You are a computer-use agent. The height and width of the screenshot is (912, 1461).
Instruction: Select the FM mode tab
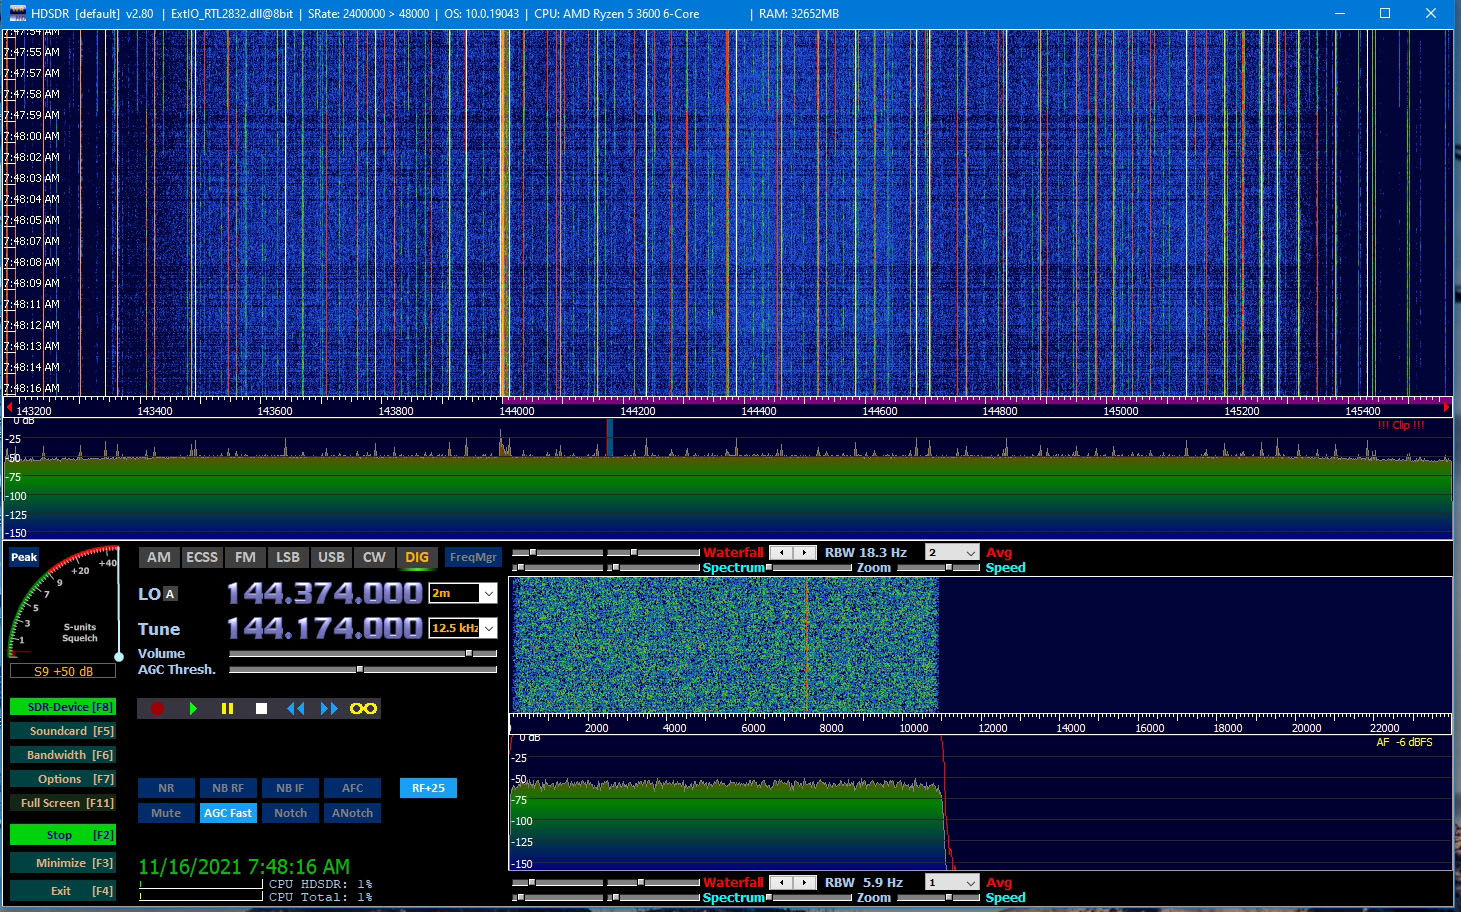coord(245,558)
